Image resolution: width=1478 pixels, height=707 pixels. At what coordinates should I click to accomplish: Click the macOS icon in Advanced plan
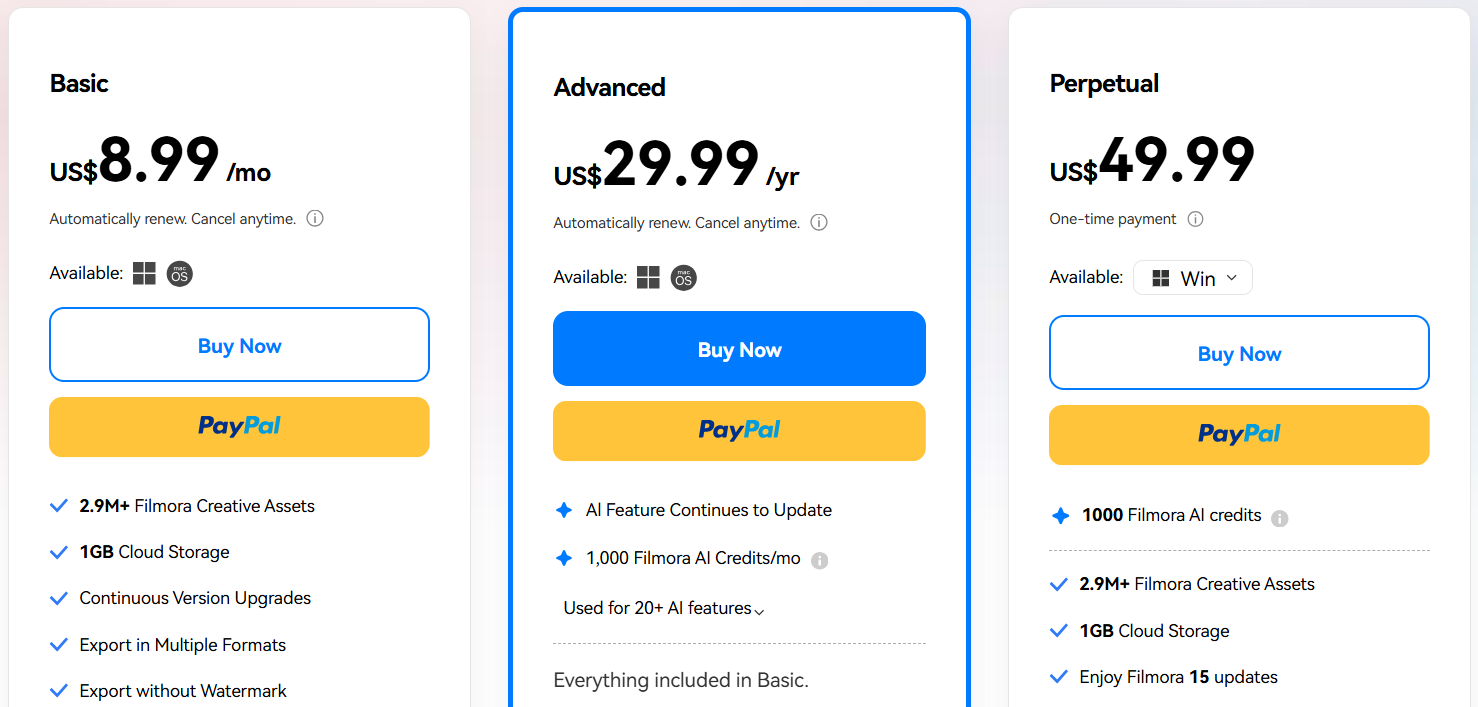coord(683,277)
